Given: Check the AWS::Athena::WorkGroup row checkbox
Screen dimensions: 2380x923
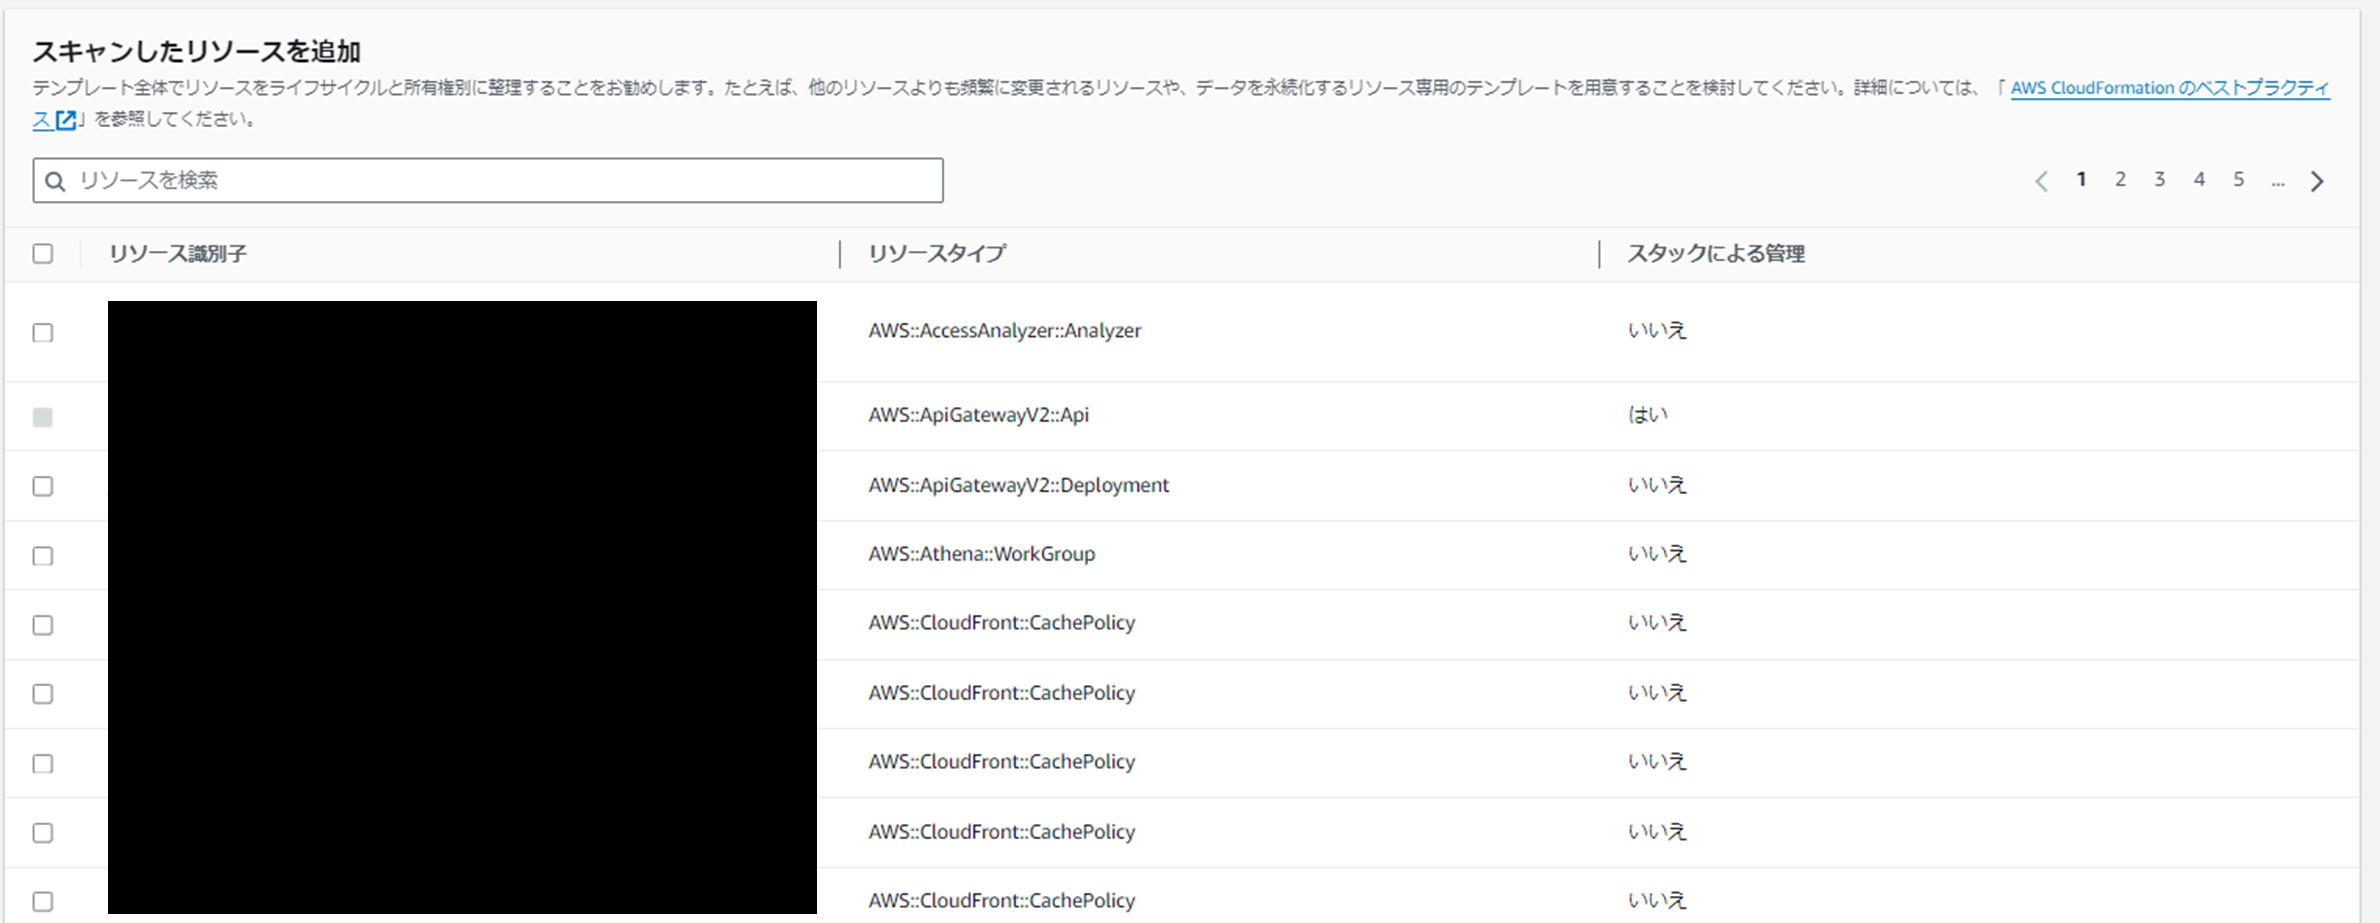Looking at the screenshot, I should pyautogui.click(x=43, y=556).
